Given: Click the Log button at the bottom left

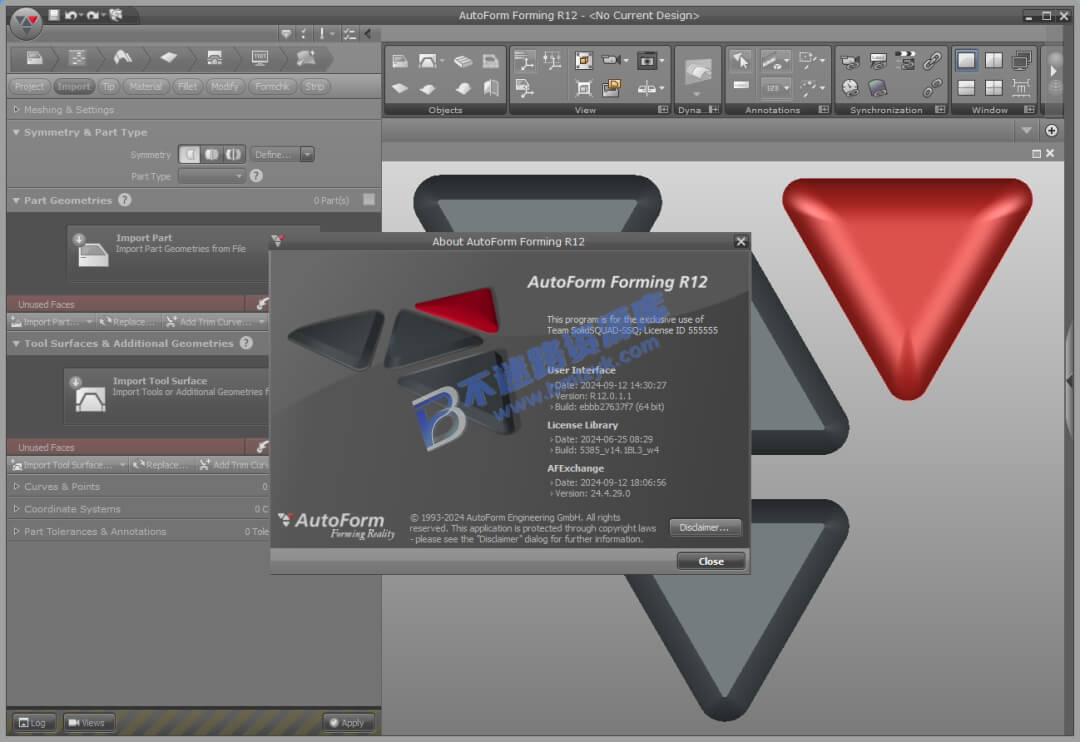Looking at the screenshot, I should click(x=32, y=723).
